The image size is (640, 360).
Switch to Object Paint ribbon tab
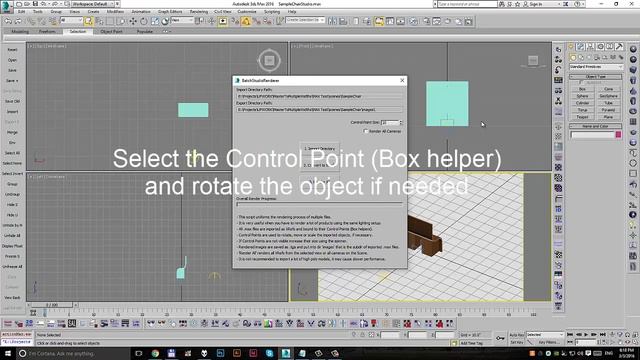click(x=111, y=31)
